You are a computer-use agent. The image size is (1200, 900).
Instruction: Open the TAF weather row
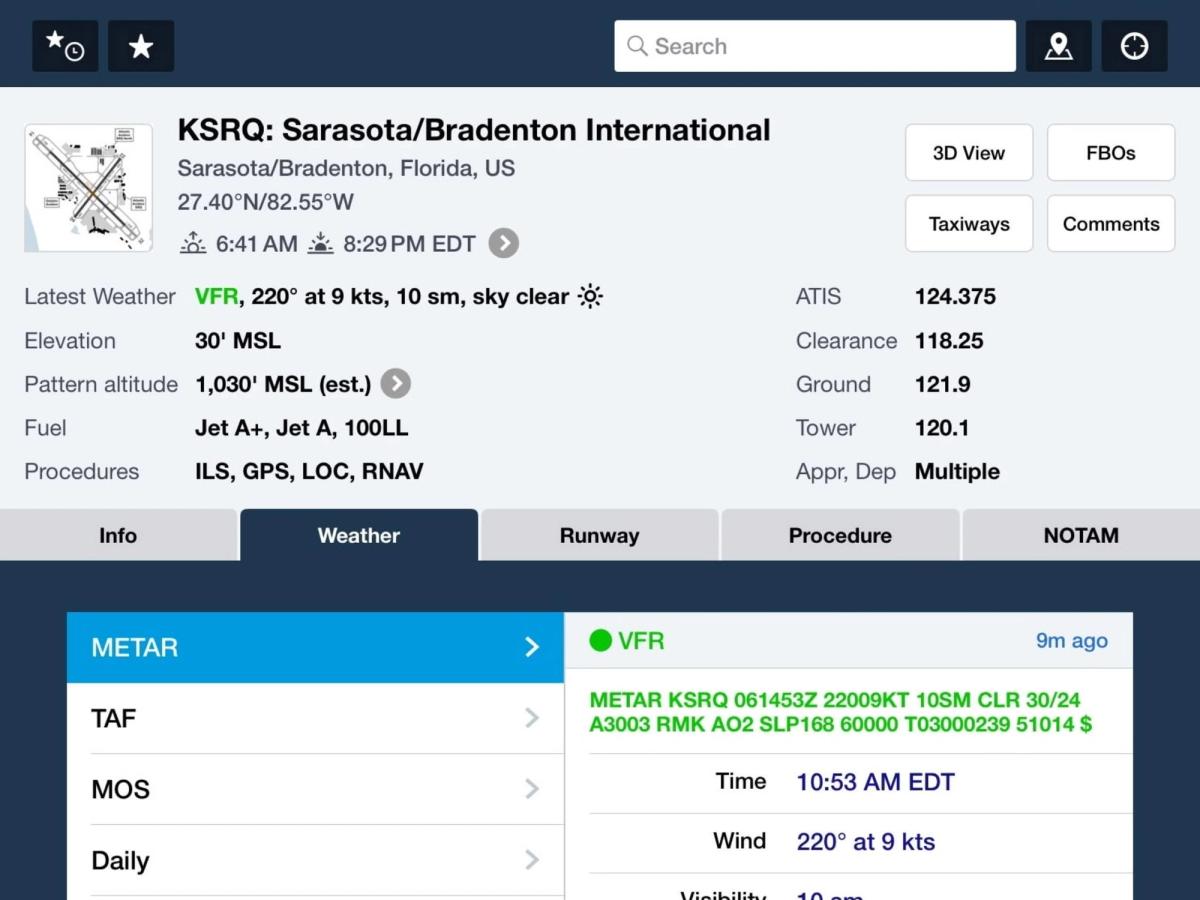(315, 718)
